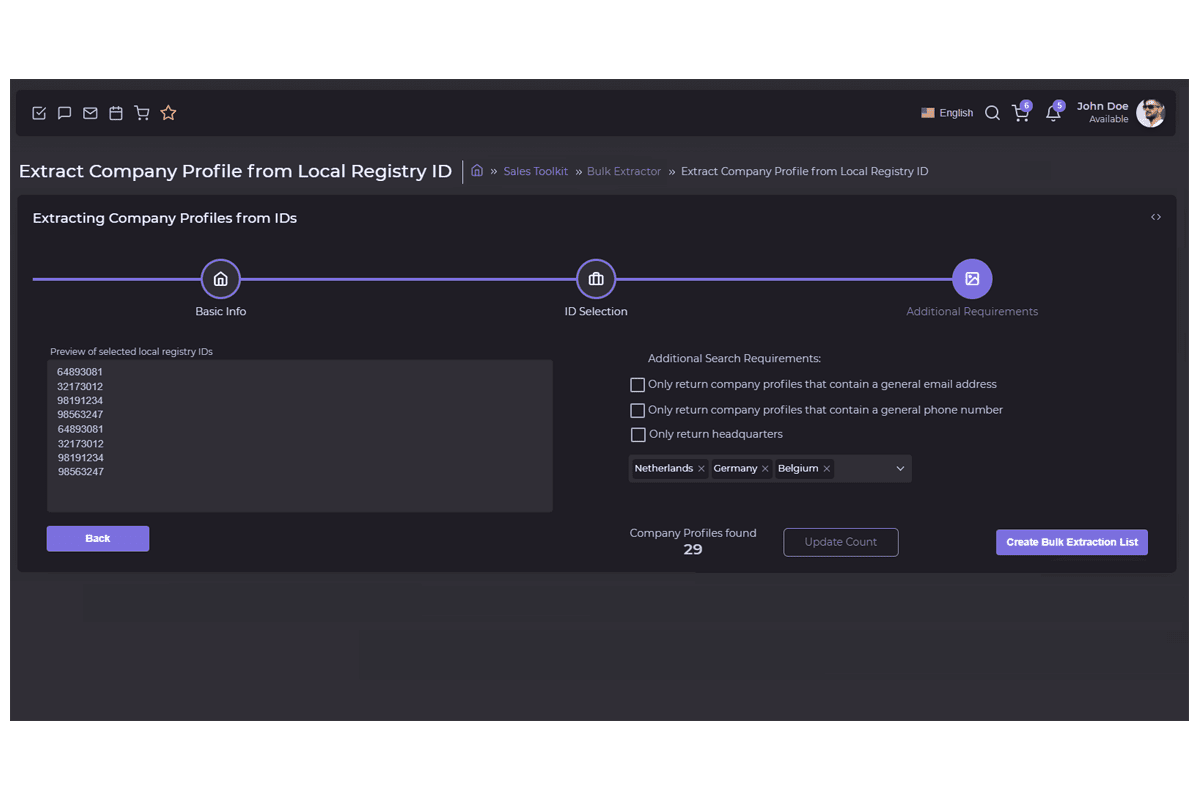Open the tasks checkbox icon in top bar

click(39, 113)
